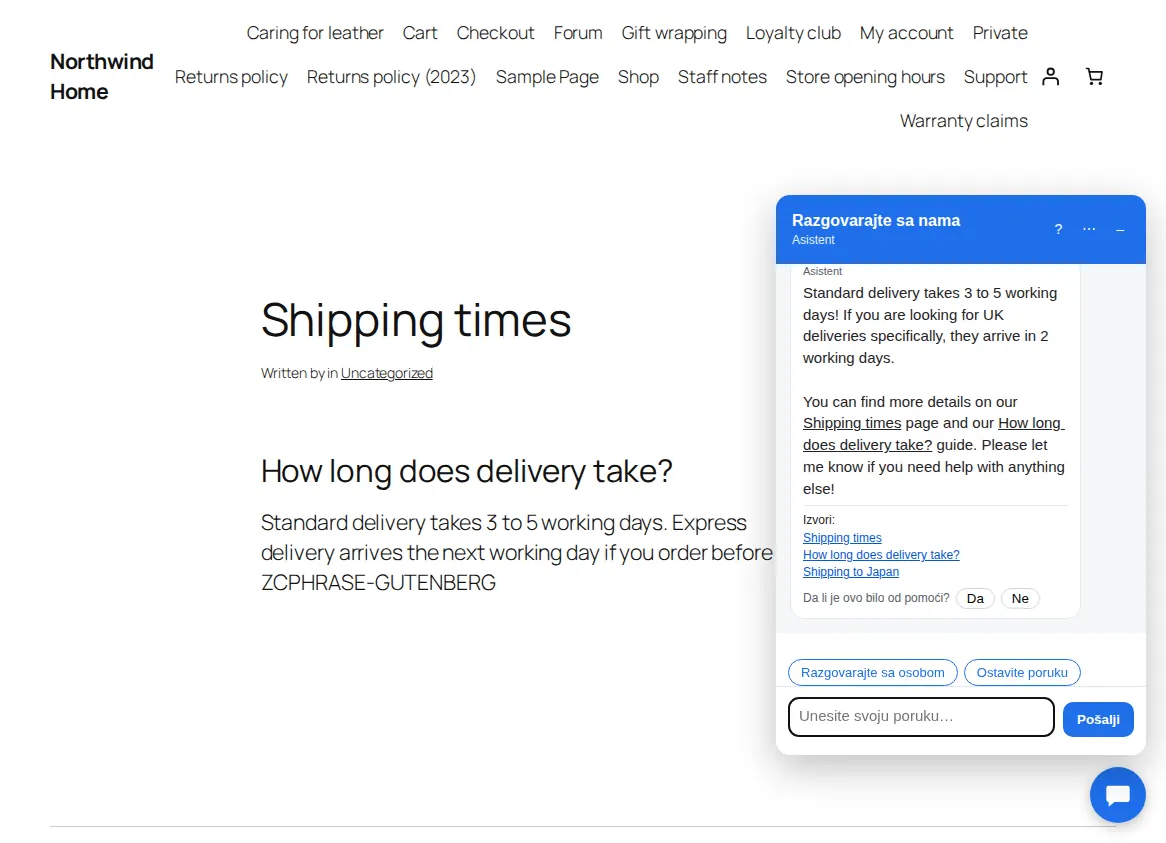The width and height of the screenshot is (1166, 843).
Task: Open 'Shipping to Japan' source link
Action: [851, 572]
